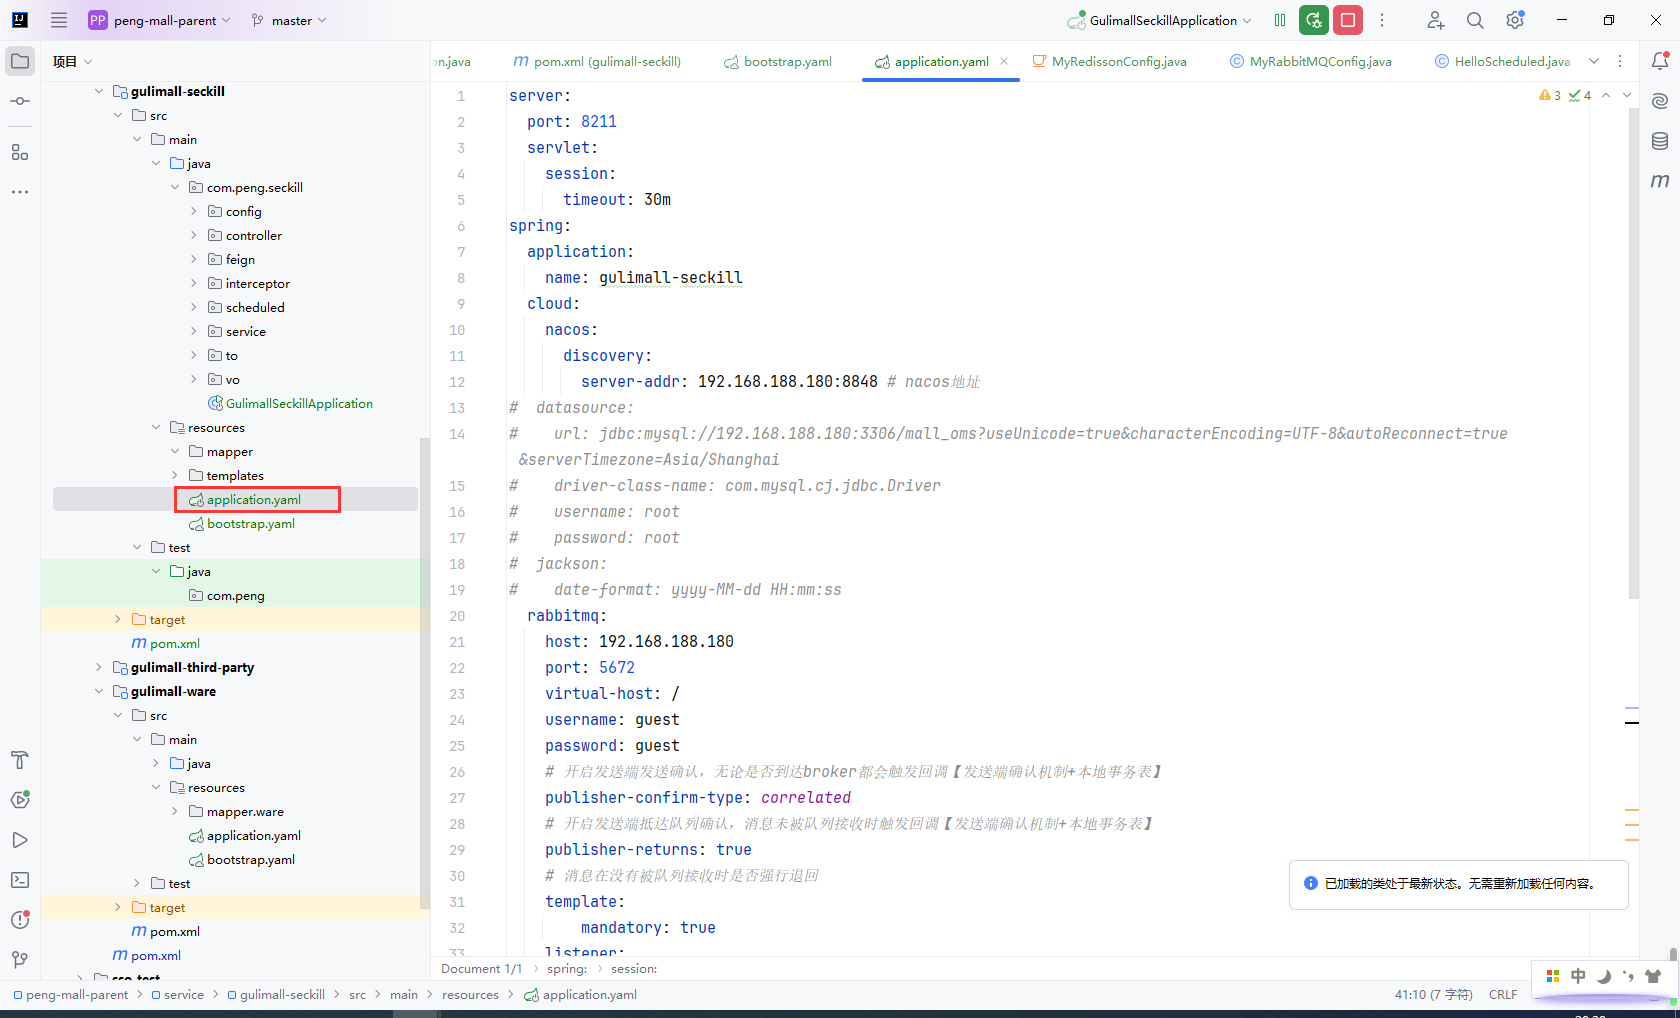The image size is (1680, 1018).
Task: Click the 41:10 caret position status
Action: point(1433,995)
